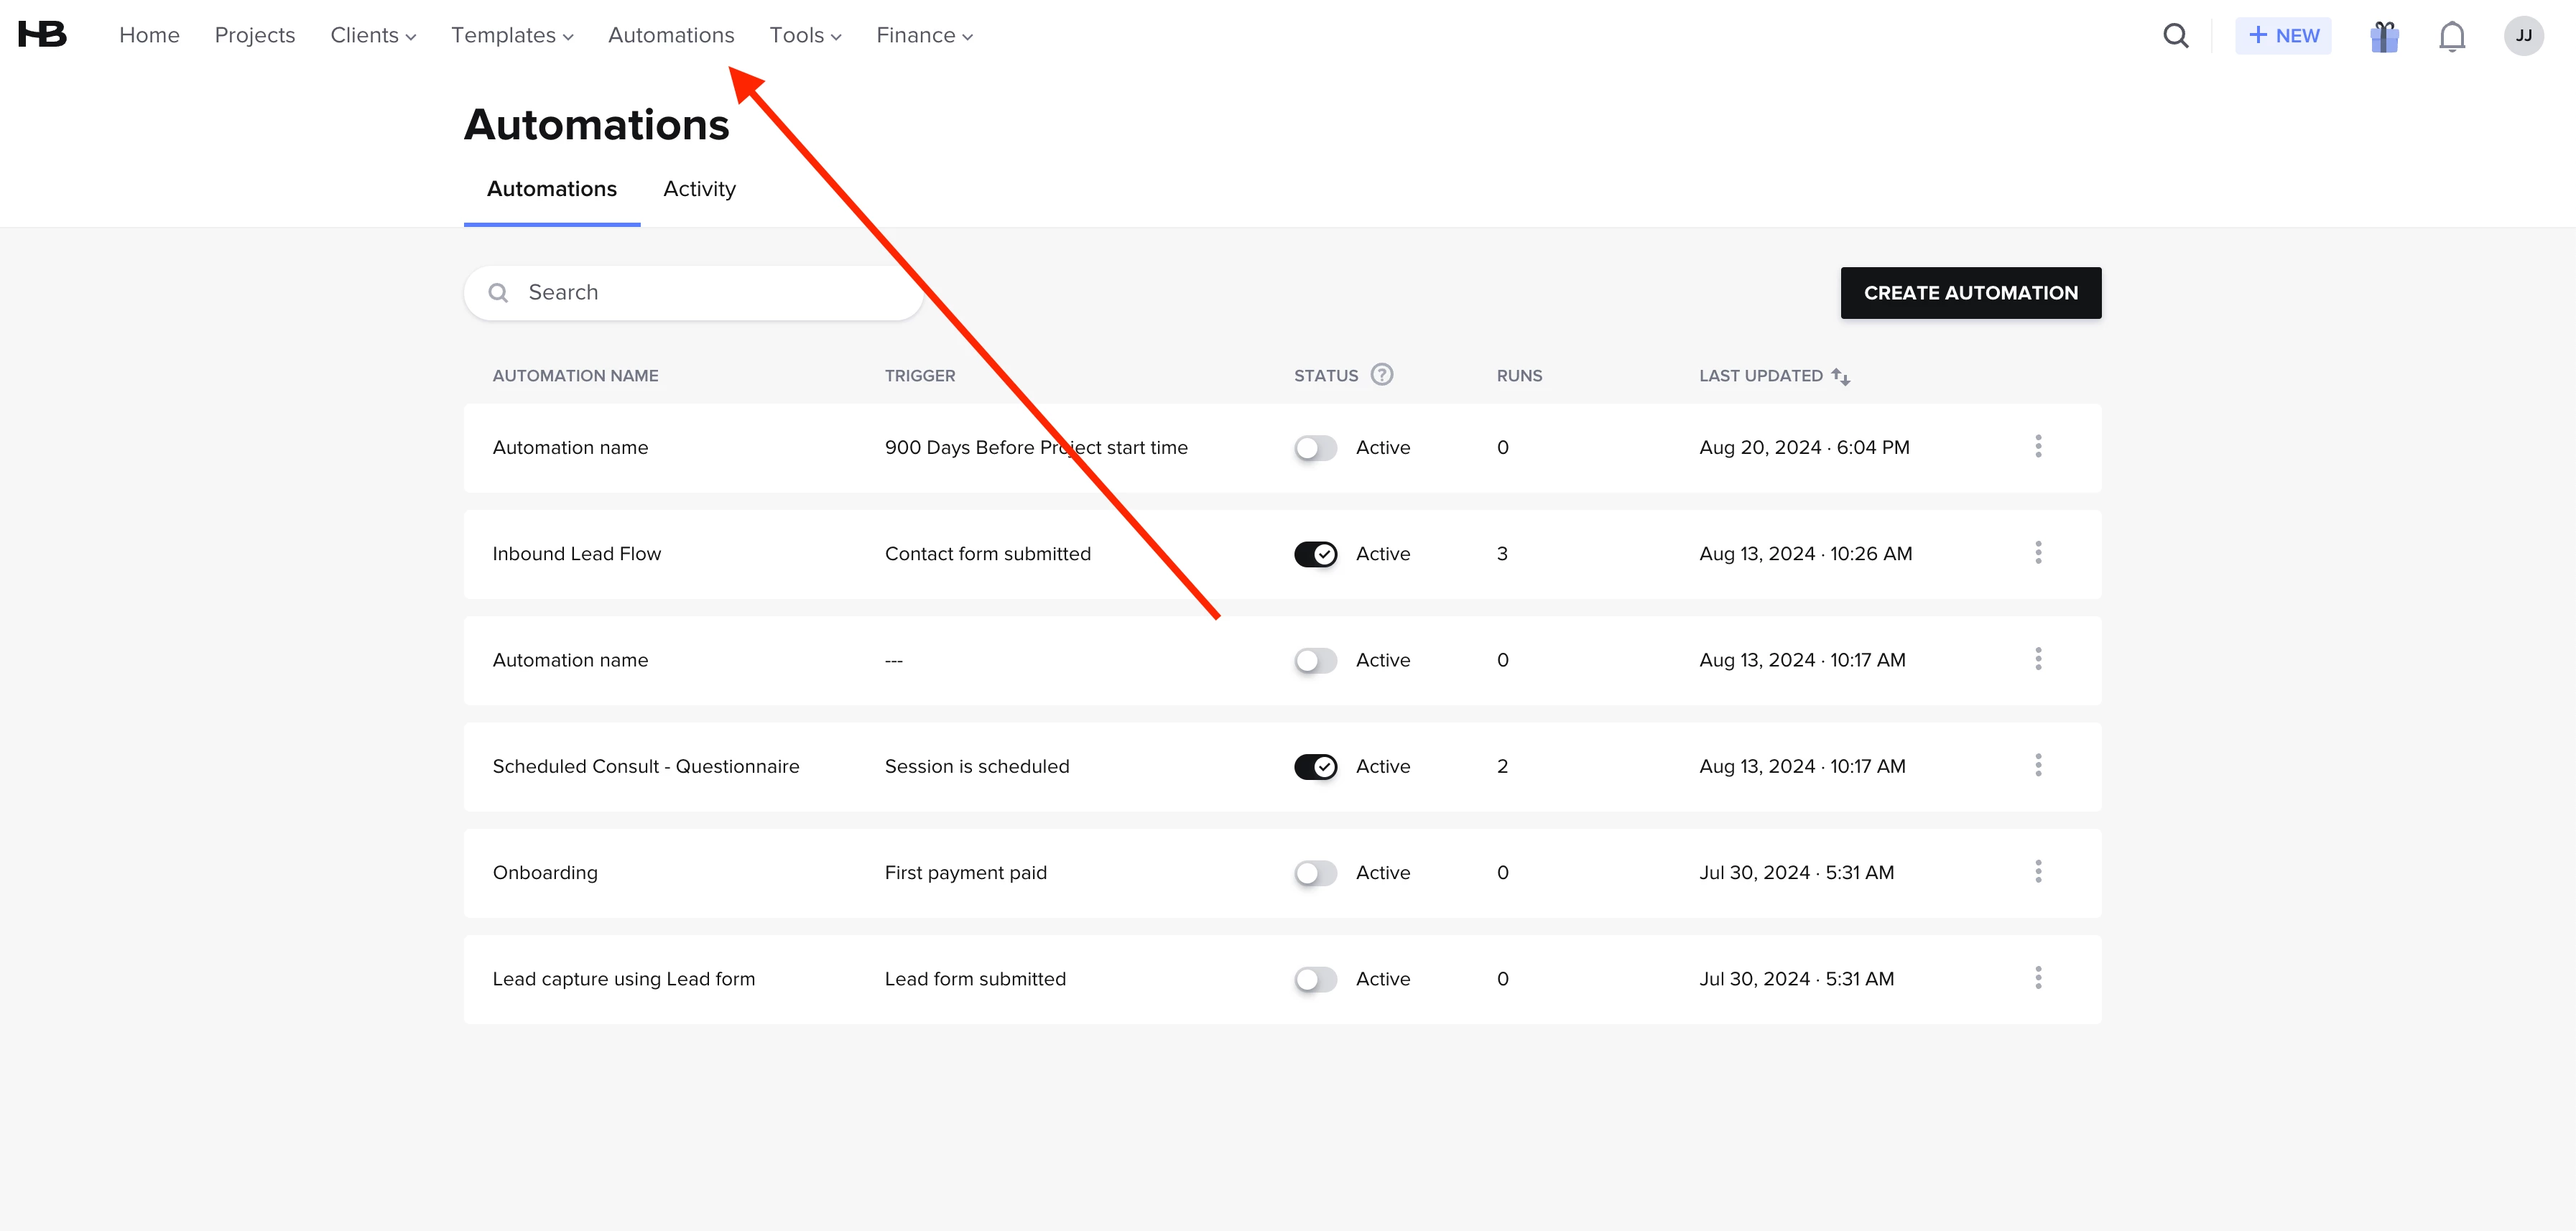The image size is (2576, 1231).
Task: Turn off Scheduled Consult - Questionnaire toggle
Action: (1315, 767)
